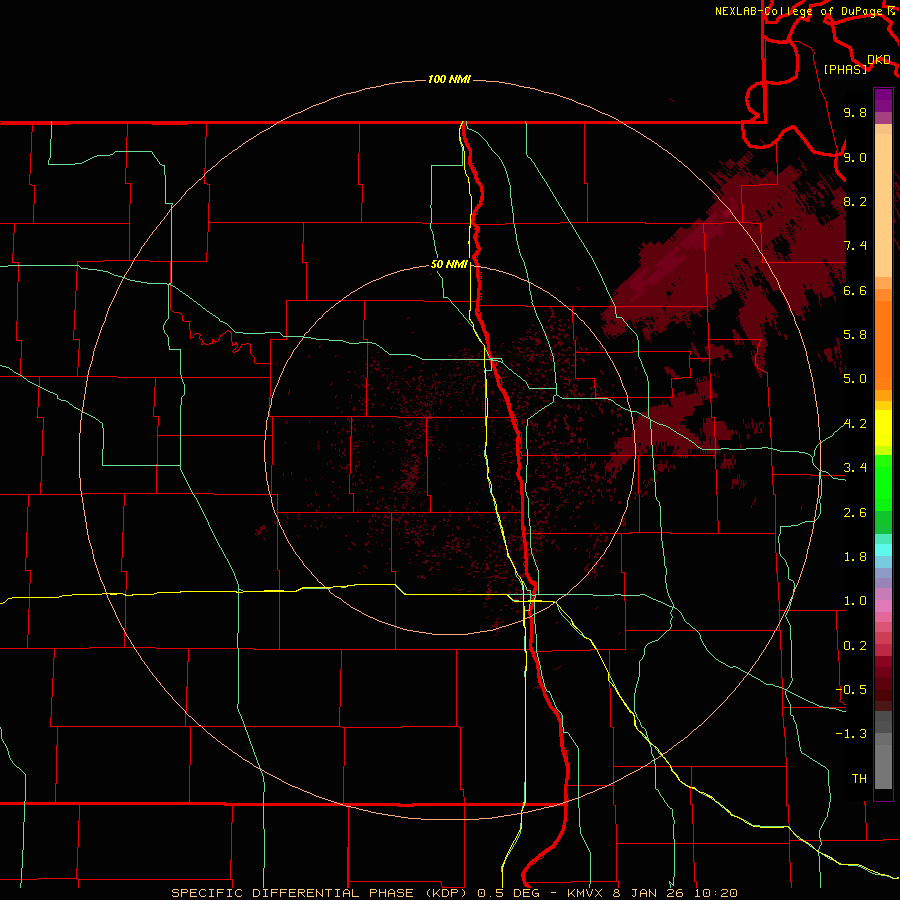Pick the light peach color band

pos(883,205)
